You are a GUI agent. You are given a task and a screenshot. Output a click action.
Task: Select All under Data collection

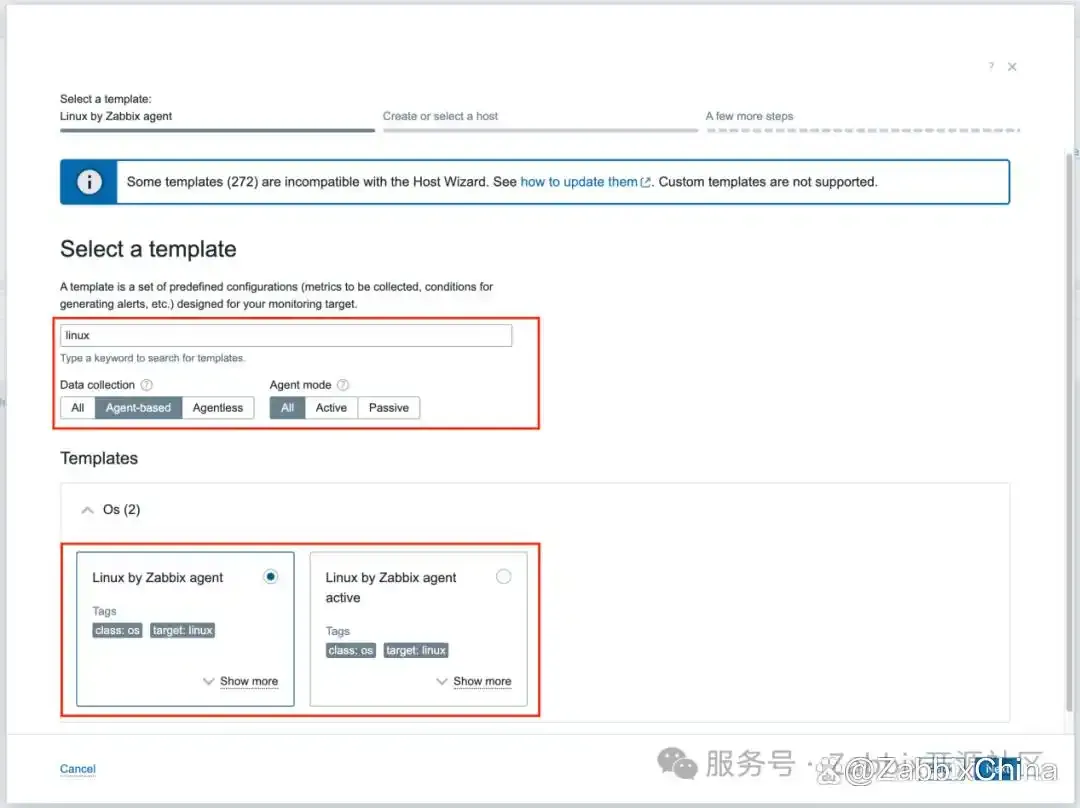click(78, 408)
